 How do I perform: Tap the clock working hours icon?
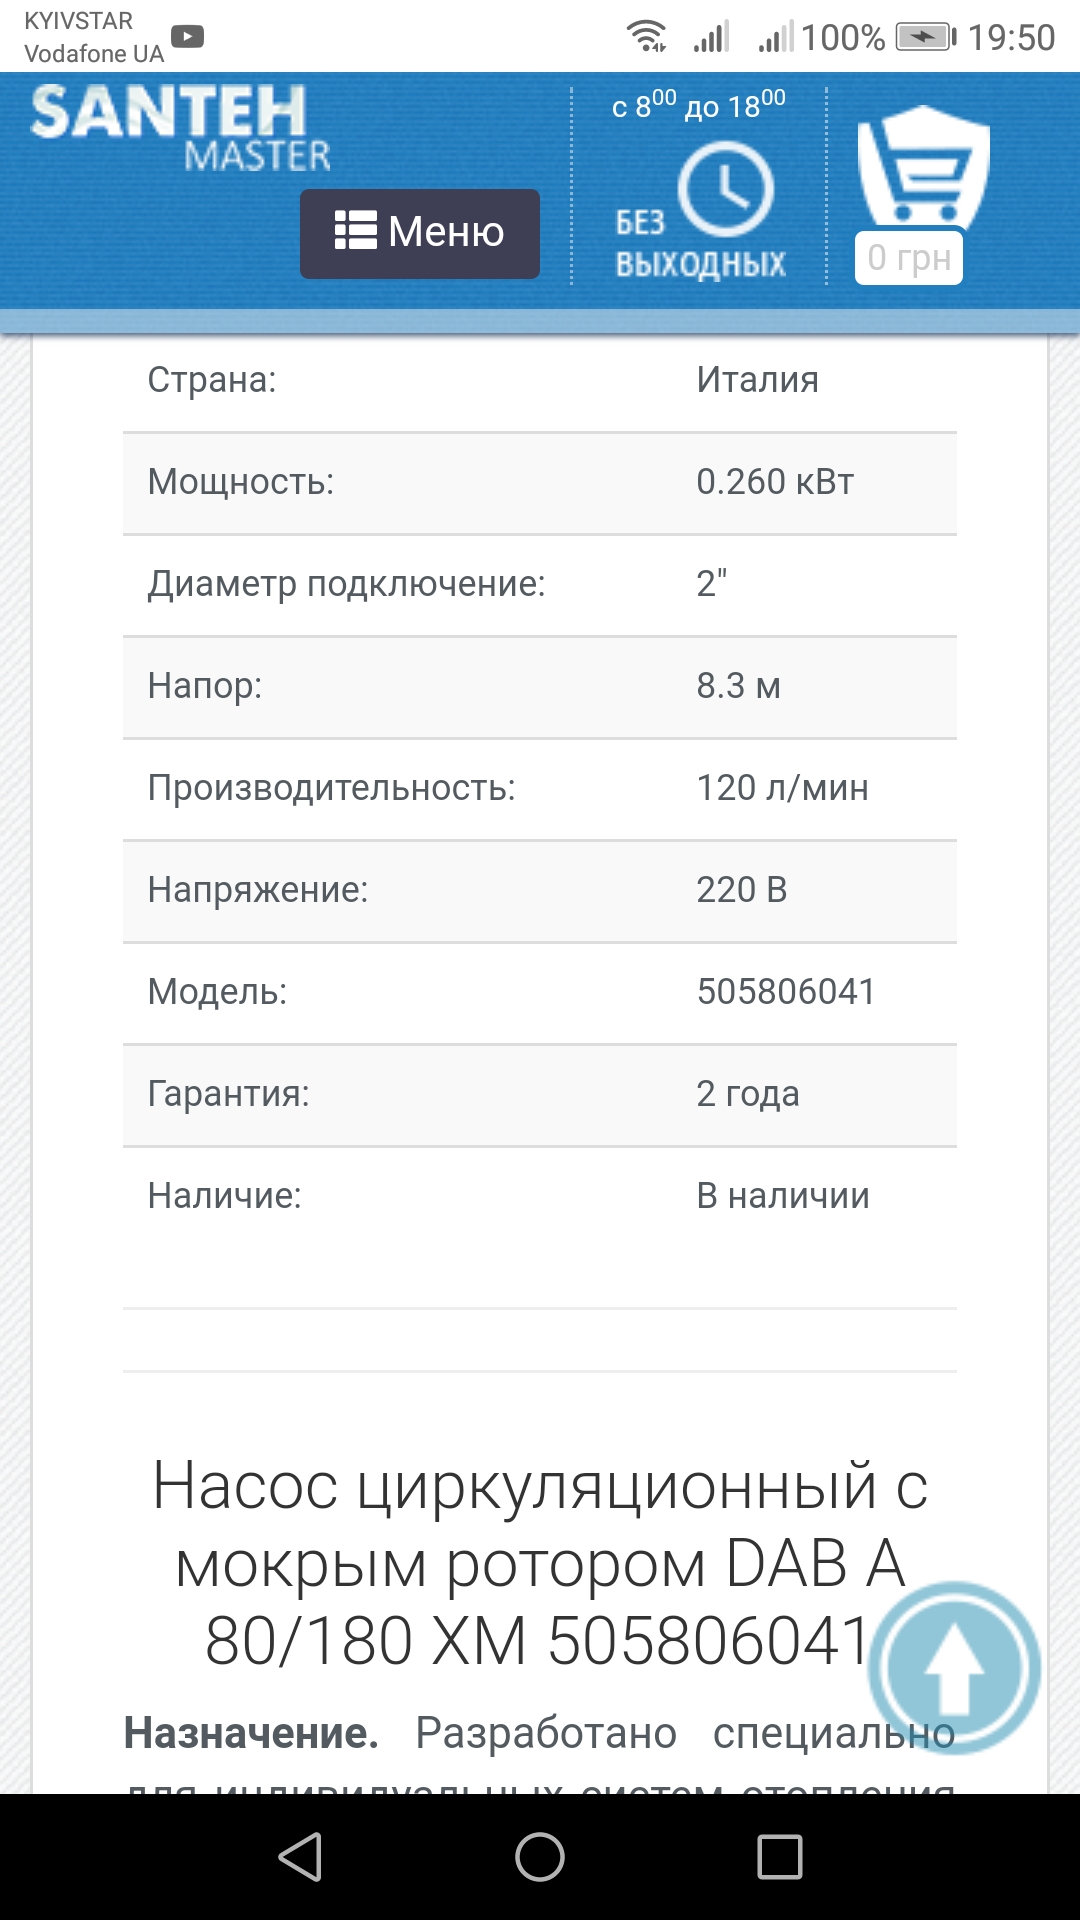click(726, 189)
